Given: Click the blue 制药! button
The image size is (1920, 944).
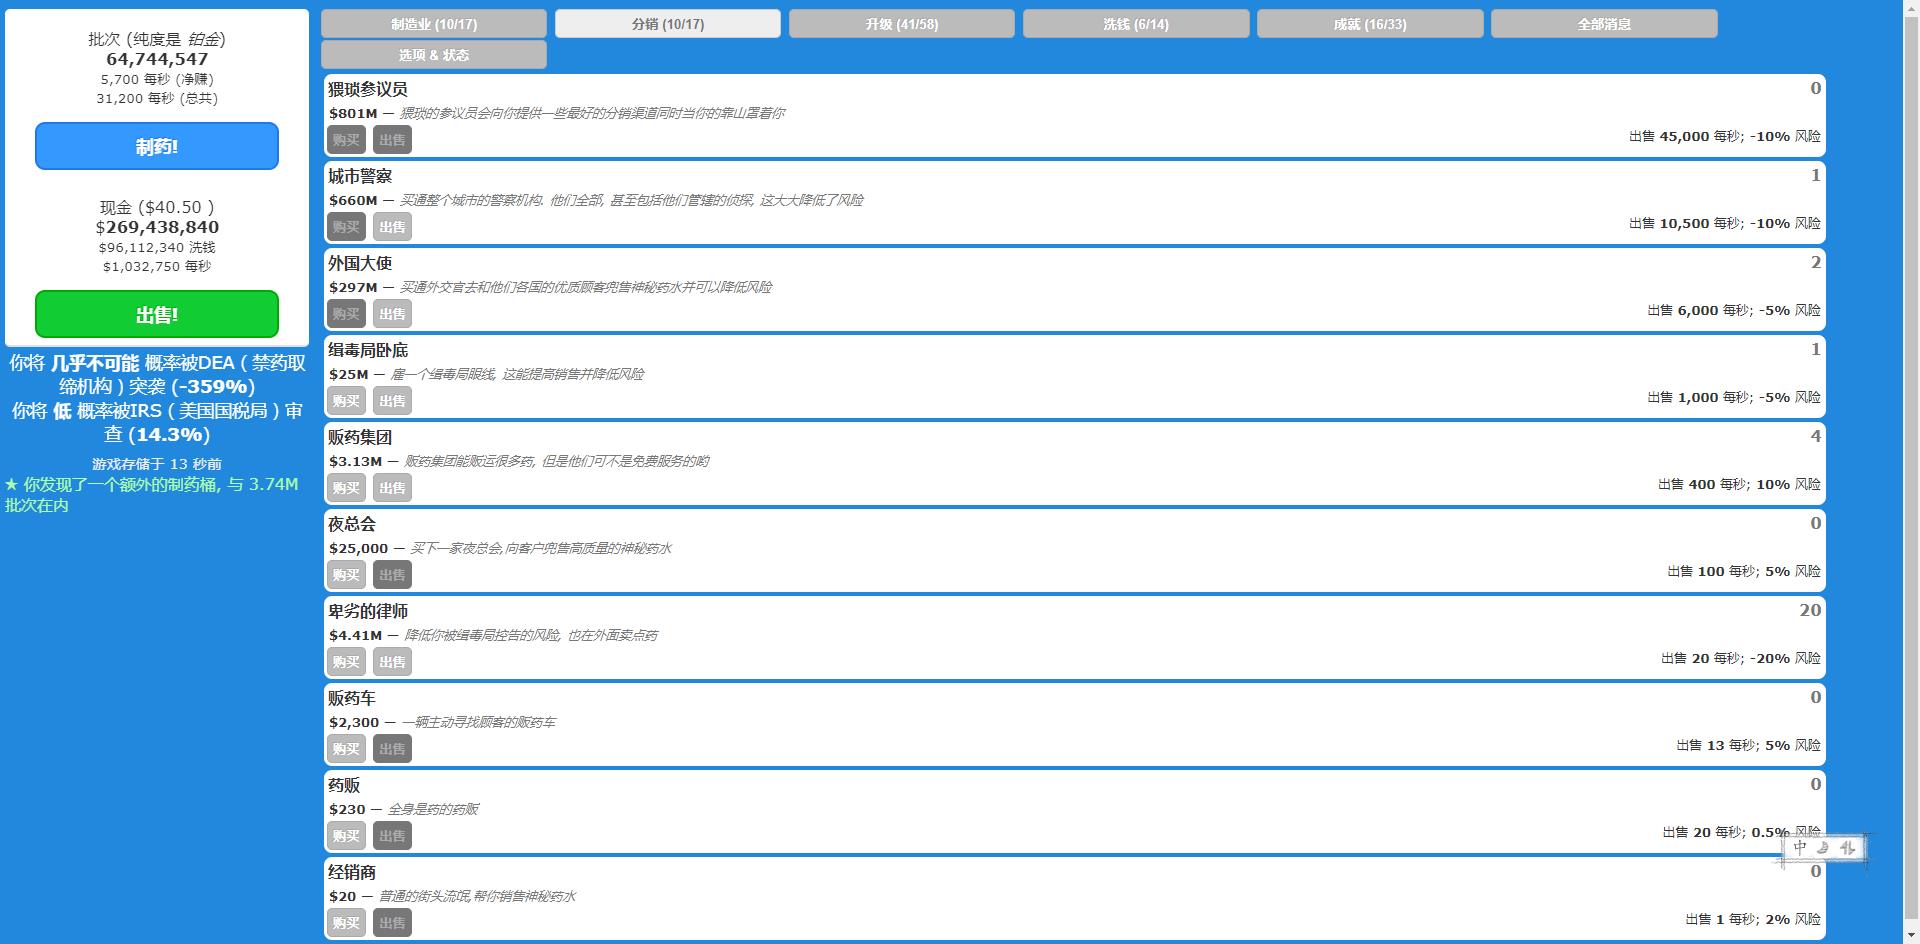Looking at the screenshot, I should (157, 146).
